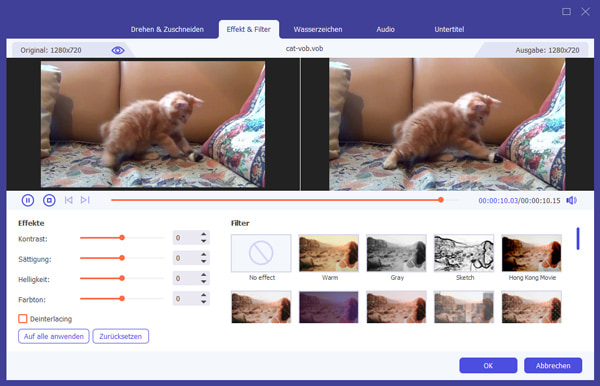
Task: Apply the Hong Kong Movie filter
Action: click(532, 253)
